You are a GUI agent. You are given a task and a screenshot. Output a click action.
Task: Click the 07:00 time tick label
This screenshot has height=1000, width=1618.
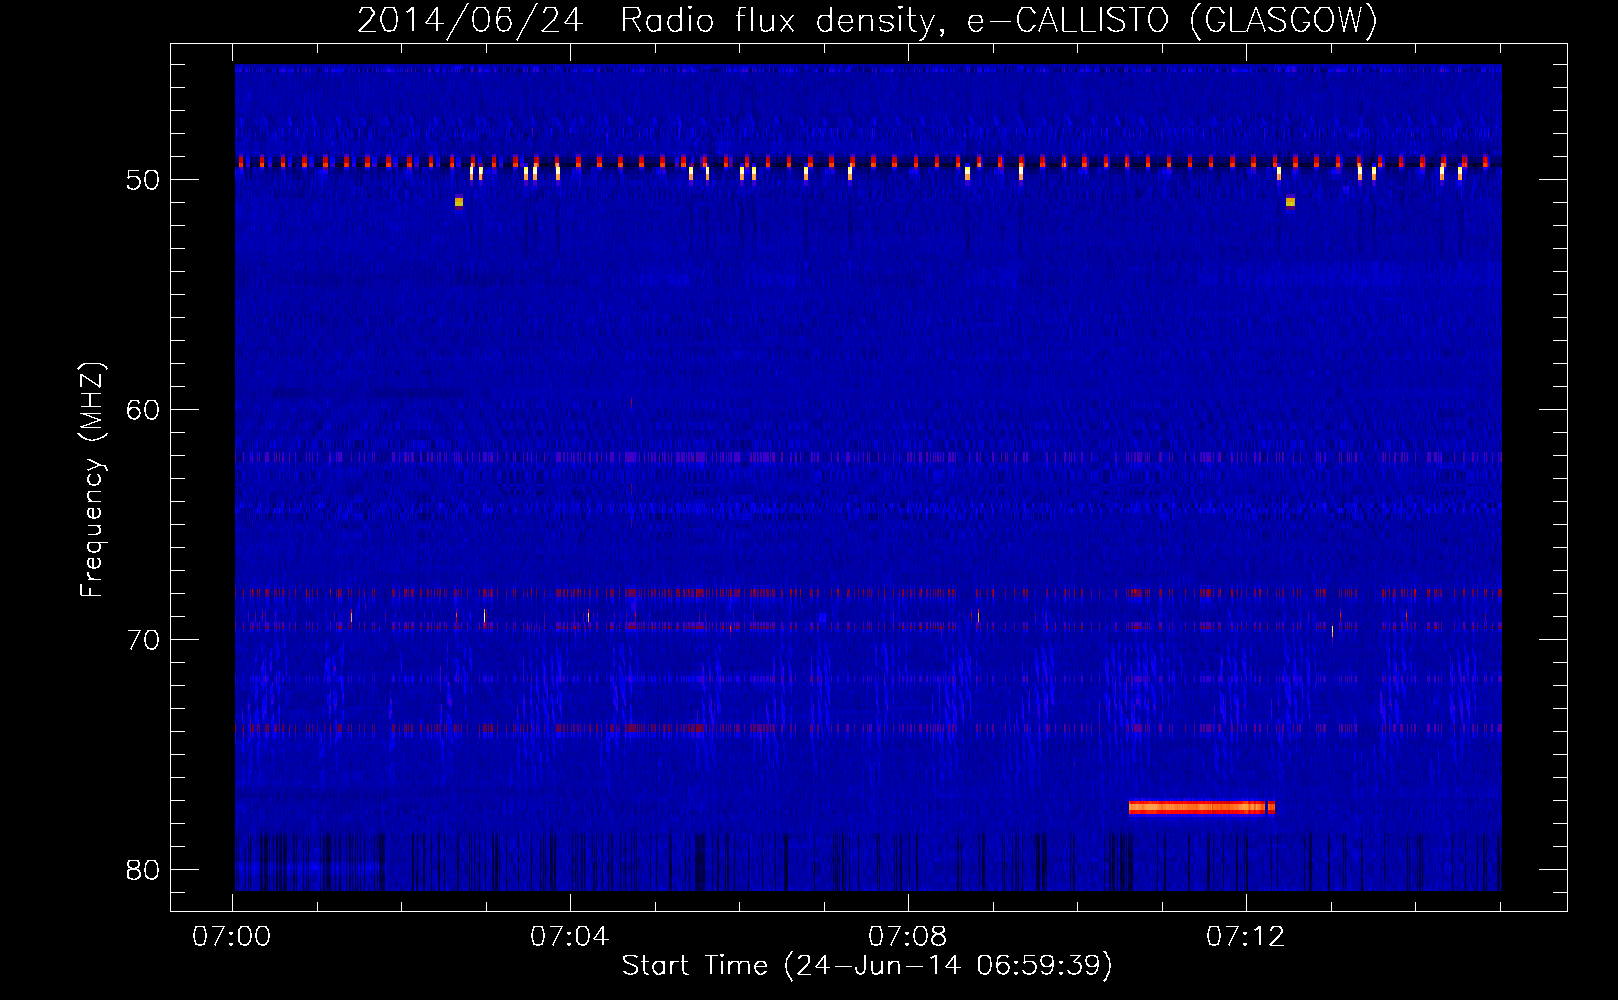232,937
